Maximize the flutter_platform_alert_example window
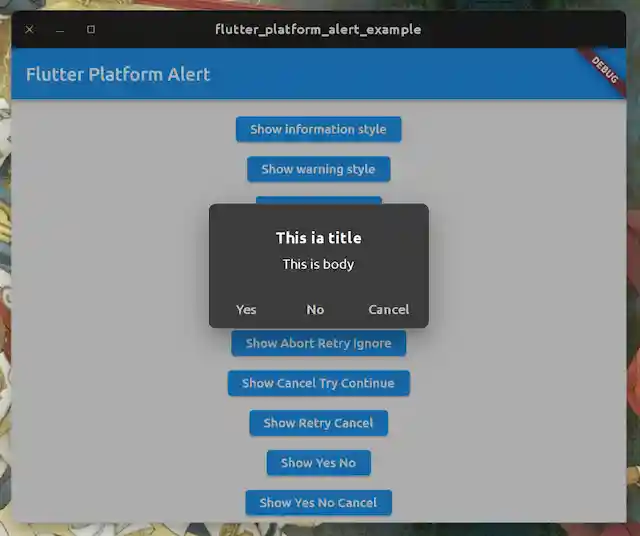Viewport: 640px width, 536px height. (x=91, y=29)
